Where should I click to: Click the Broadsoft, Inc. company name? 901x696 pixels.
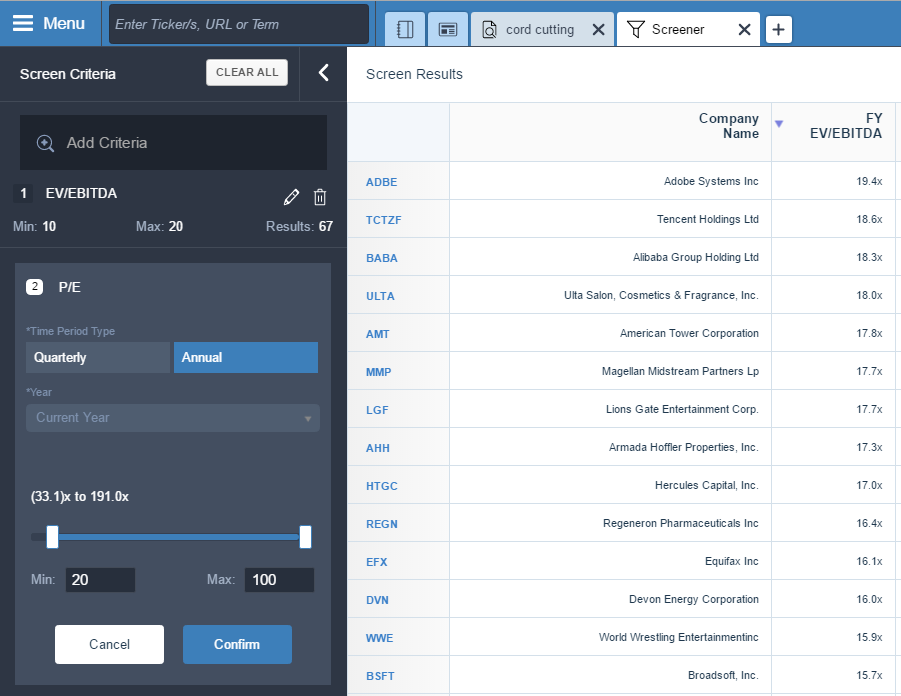point(723,675)
